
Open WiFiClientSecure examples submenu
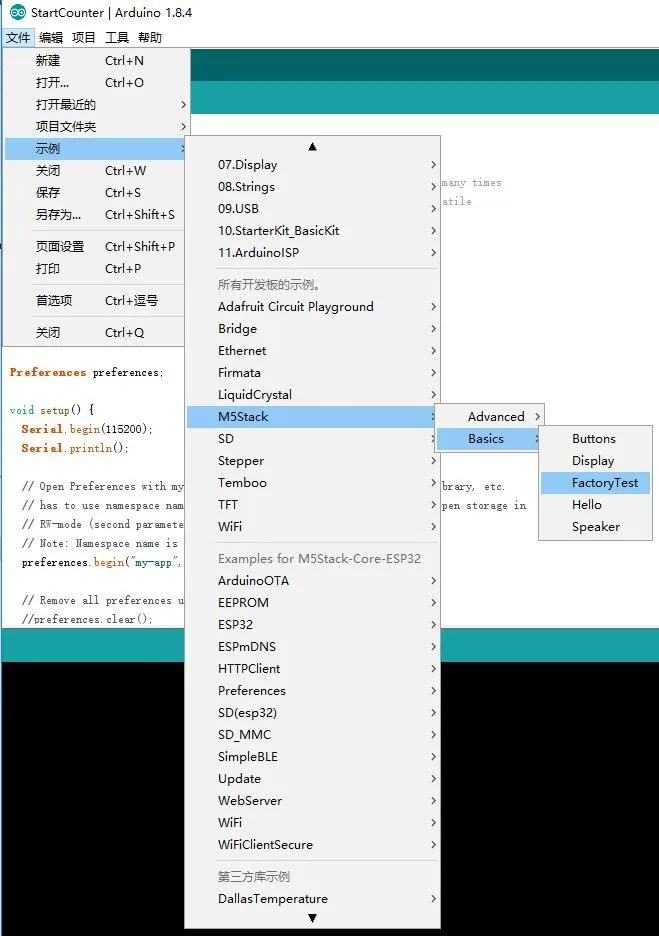tap(312, 845)
